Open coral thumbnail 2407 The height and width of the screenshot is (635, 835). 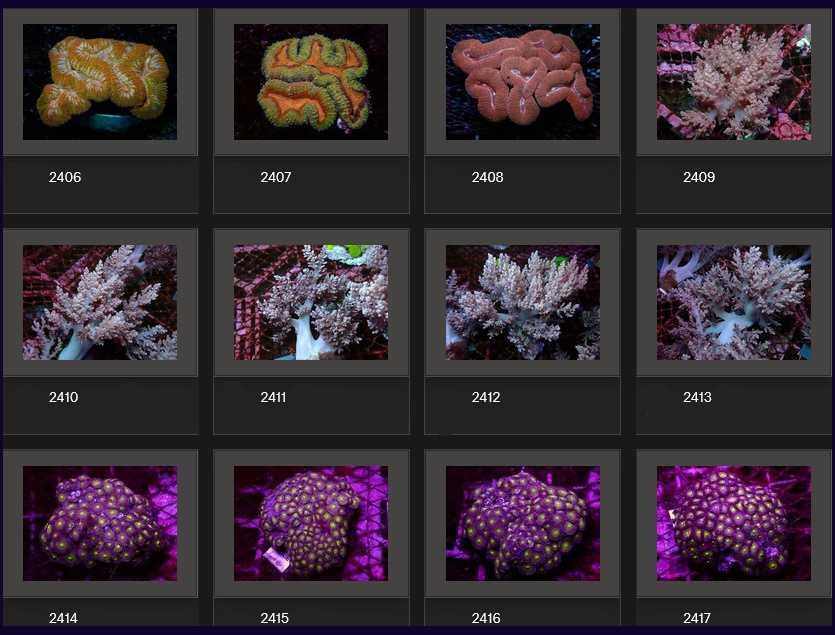(311, 82)
